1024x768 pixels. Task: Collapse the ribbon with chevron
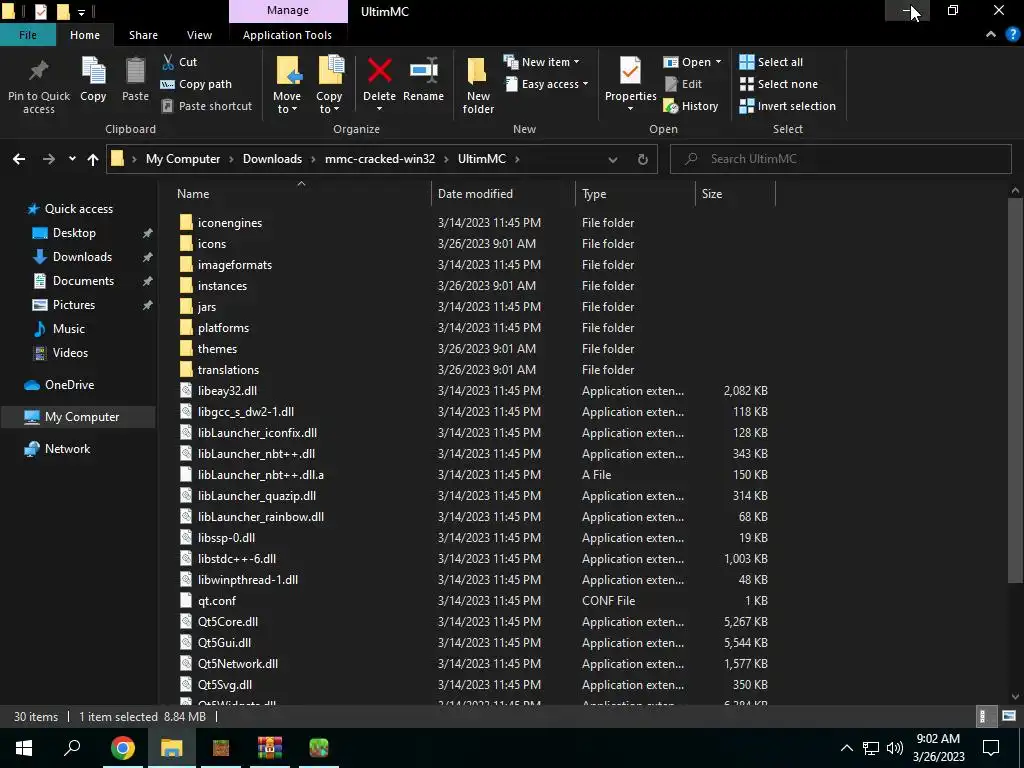point(991,35)
